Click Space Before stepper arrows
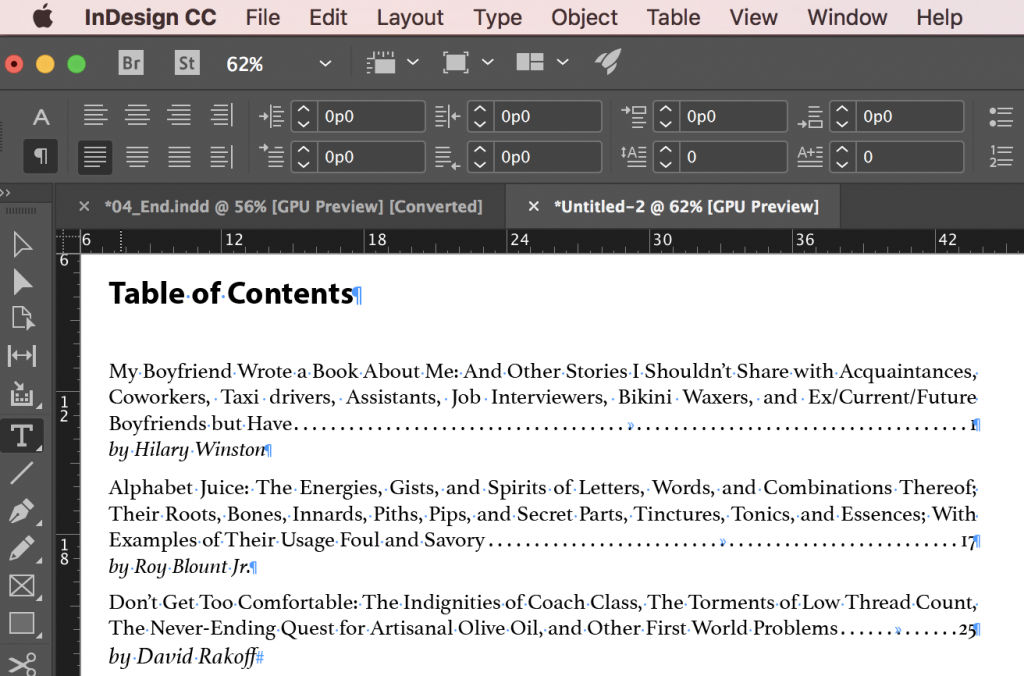Screen dimensions: 1024x676 (x=665, y=116)
